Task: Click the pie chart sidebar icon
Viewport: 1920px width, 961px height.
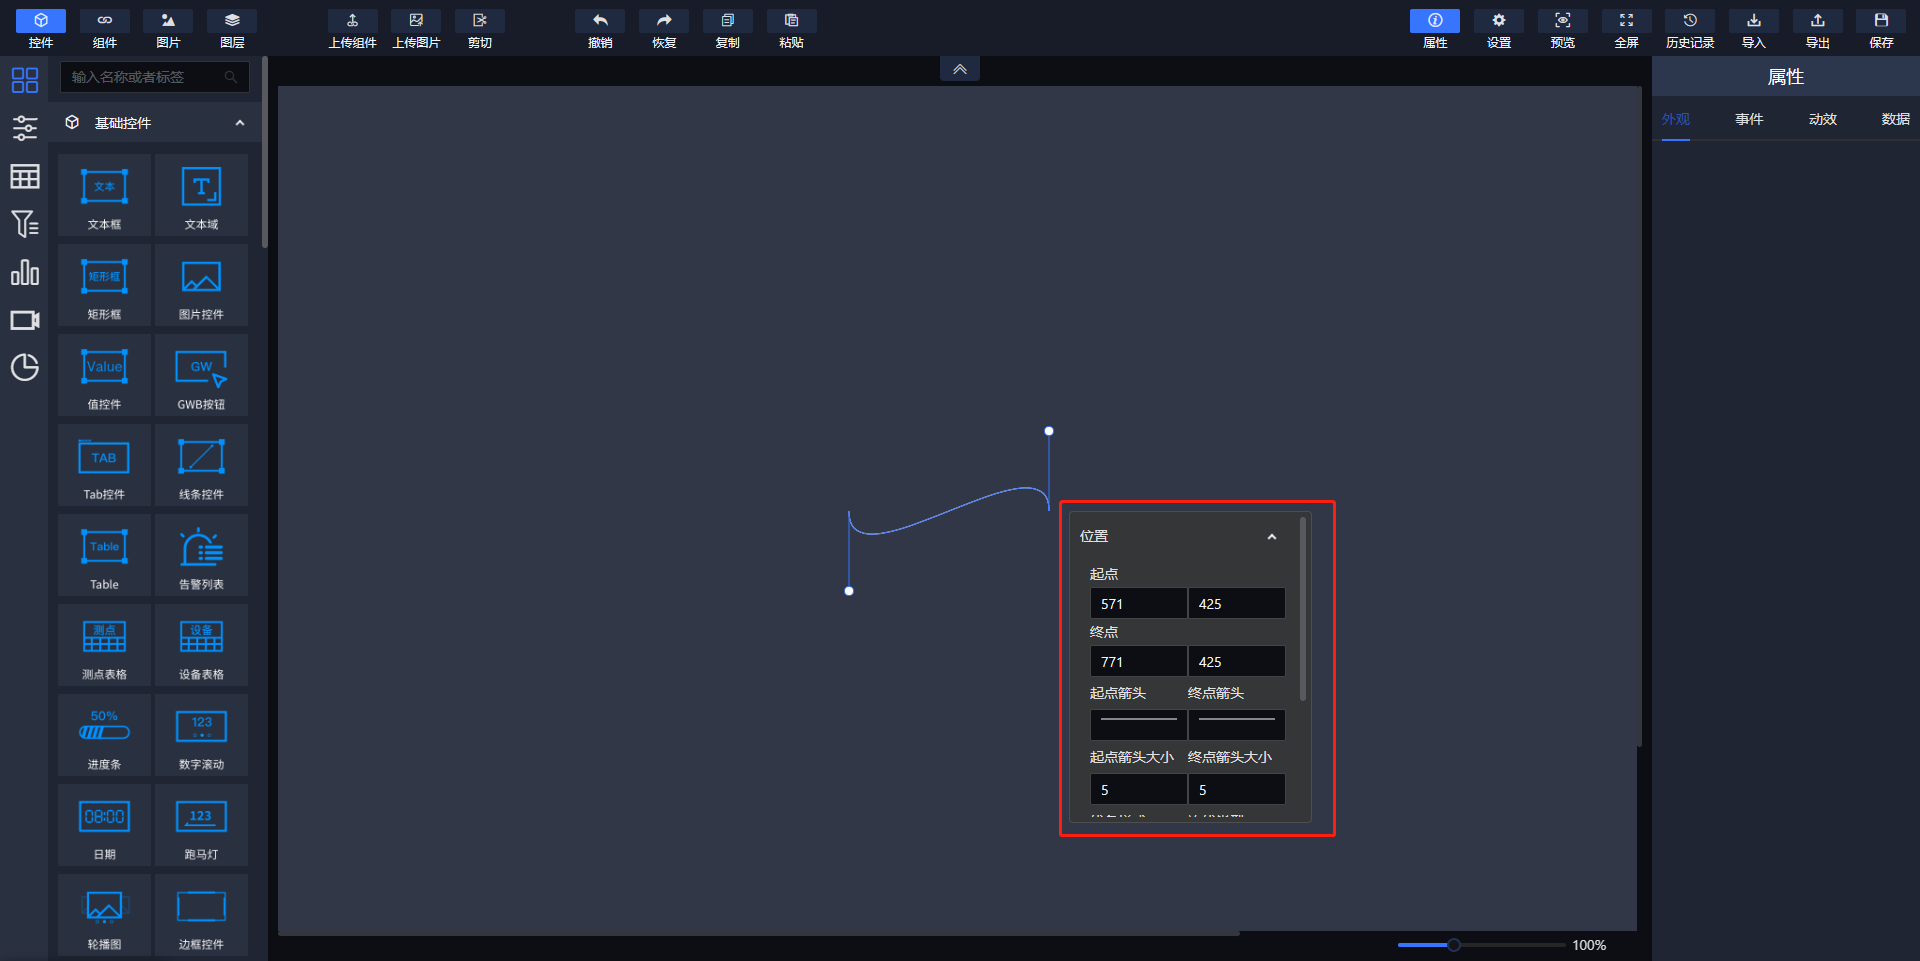Action: (x=25, y=368)
